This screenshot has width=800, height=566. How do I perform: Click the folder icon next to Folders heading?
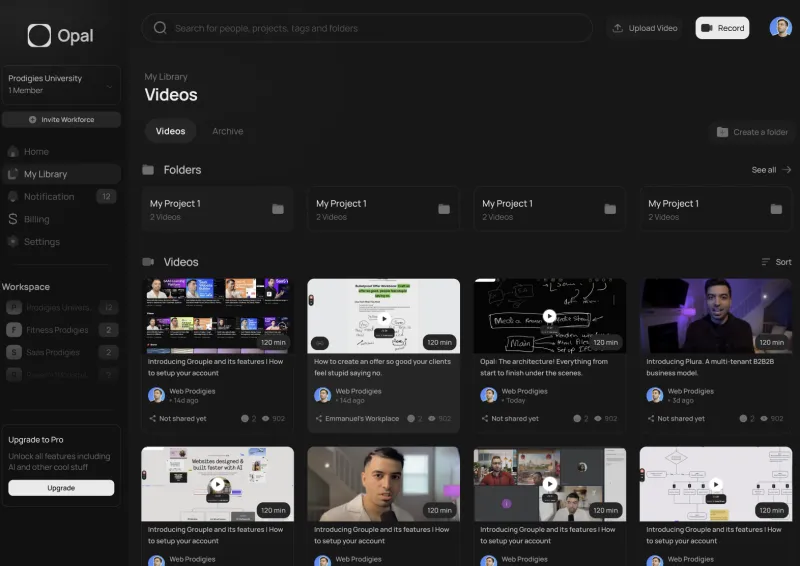pos(148,169)
